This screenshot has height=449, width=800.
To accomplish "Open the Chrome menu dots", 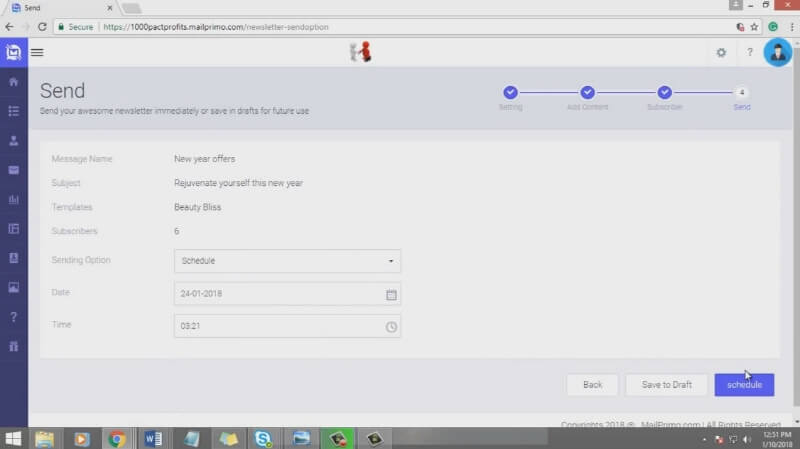I will click(792, 27).
